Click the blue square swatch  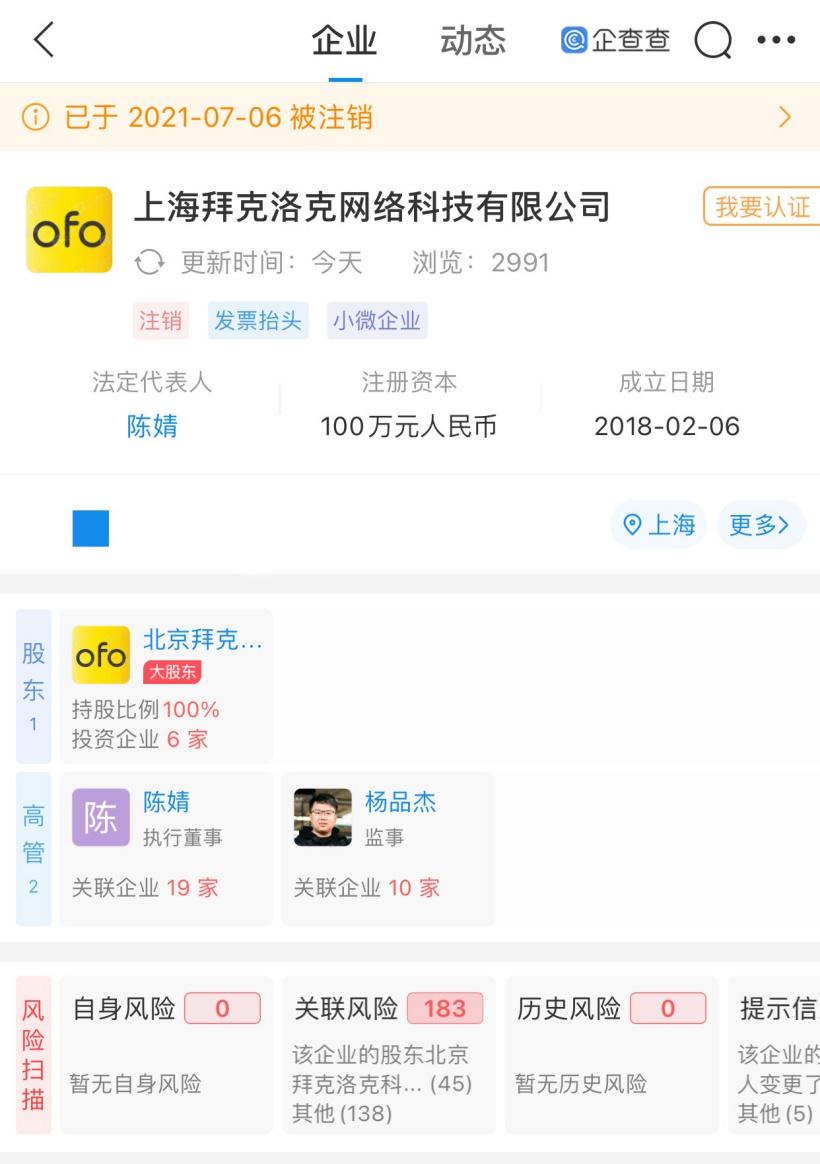[91, 528]
